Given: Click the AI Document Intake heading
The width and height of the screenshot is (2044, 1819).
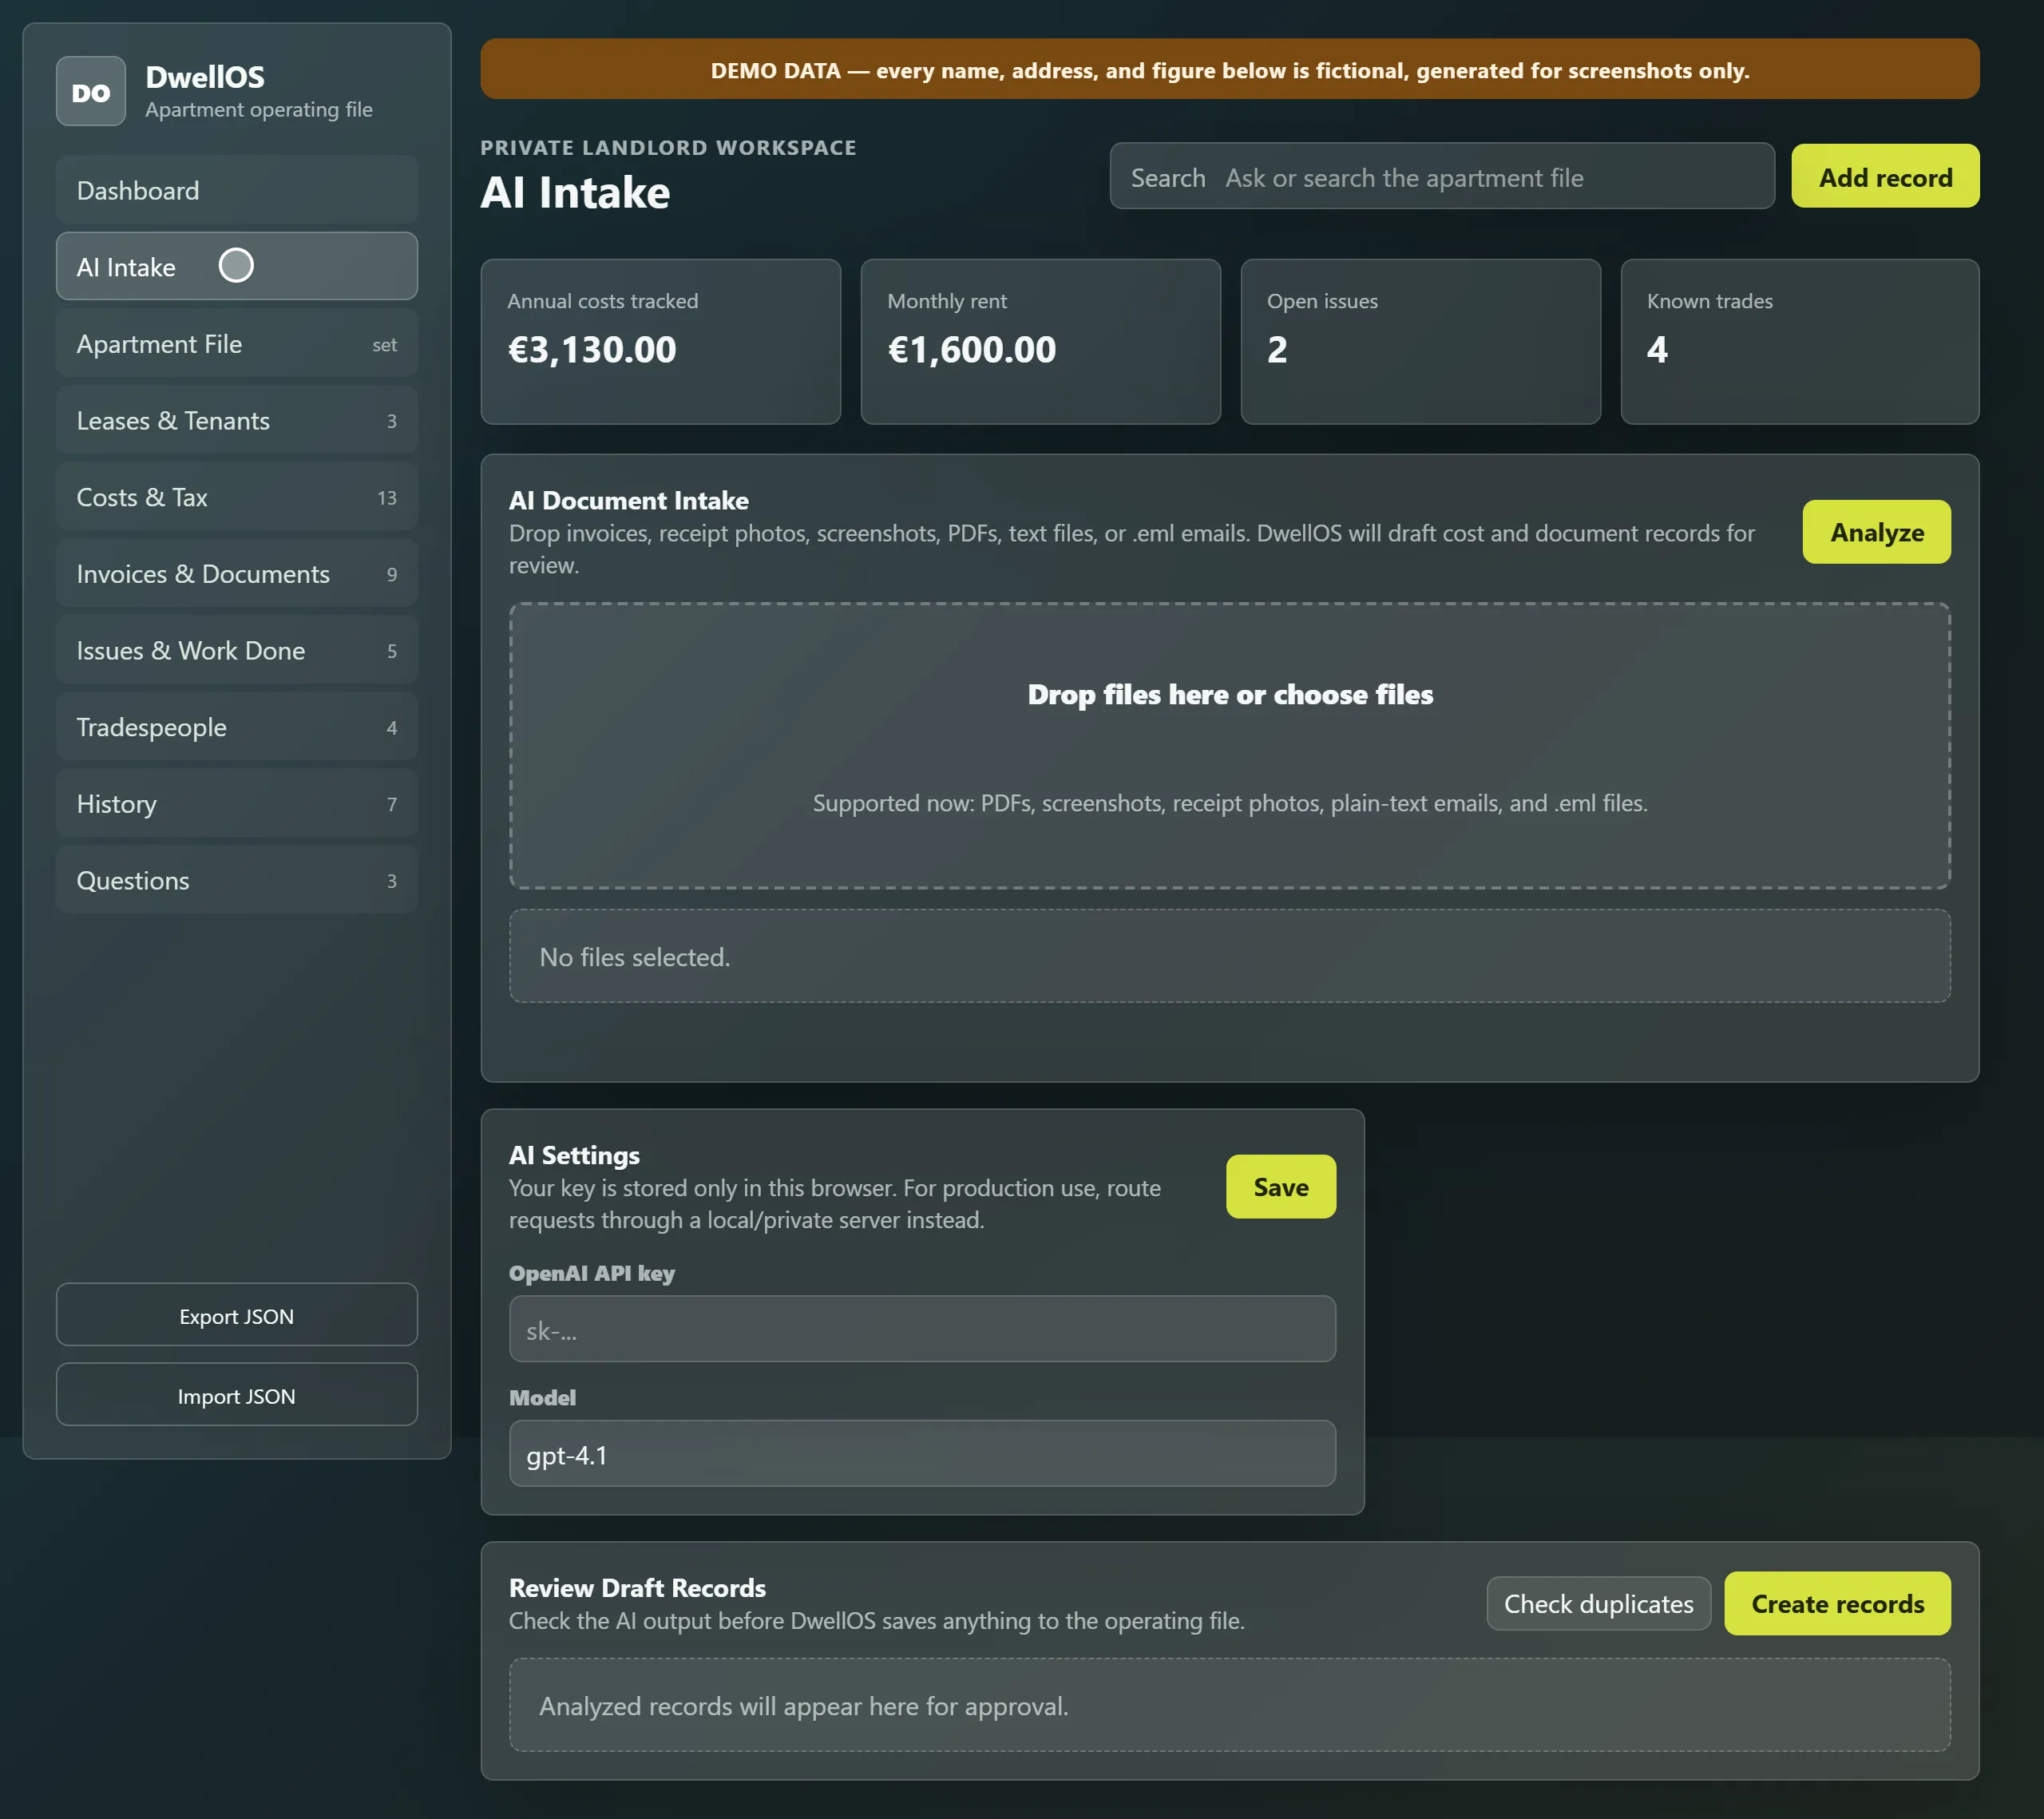Looking at the screenshot, I should [629, 500].
